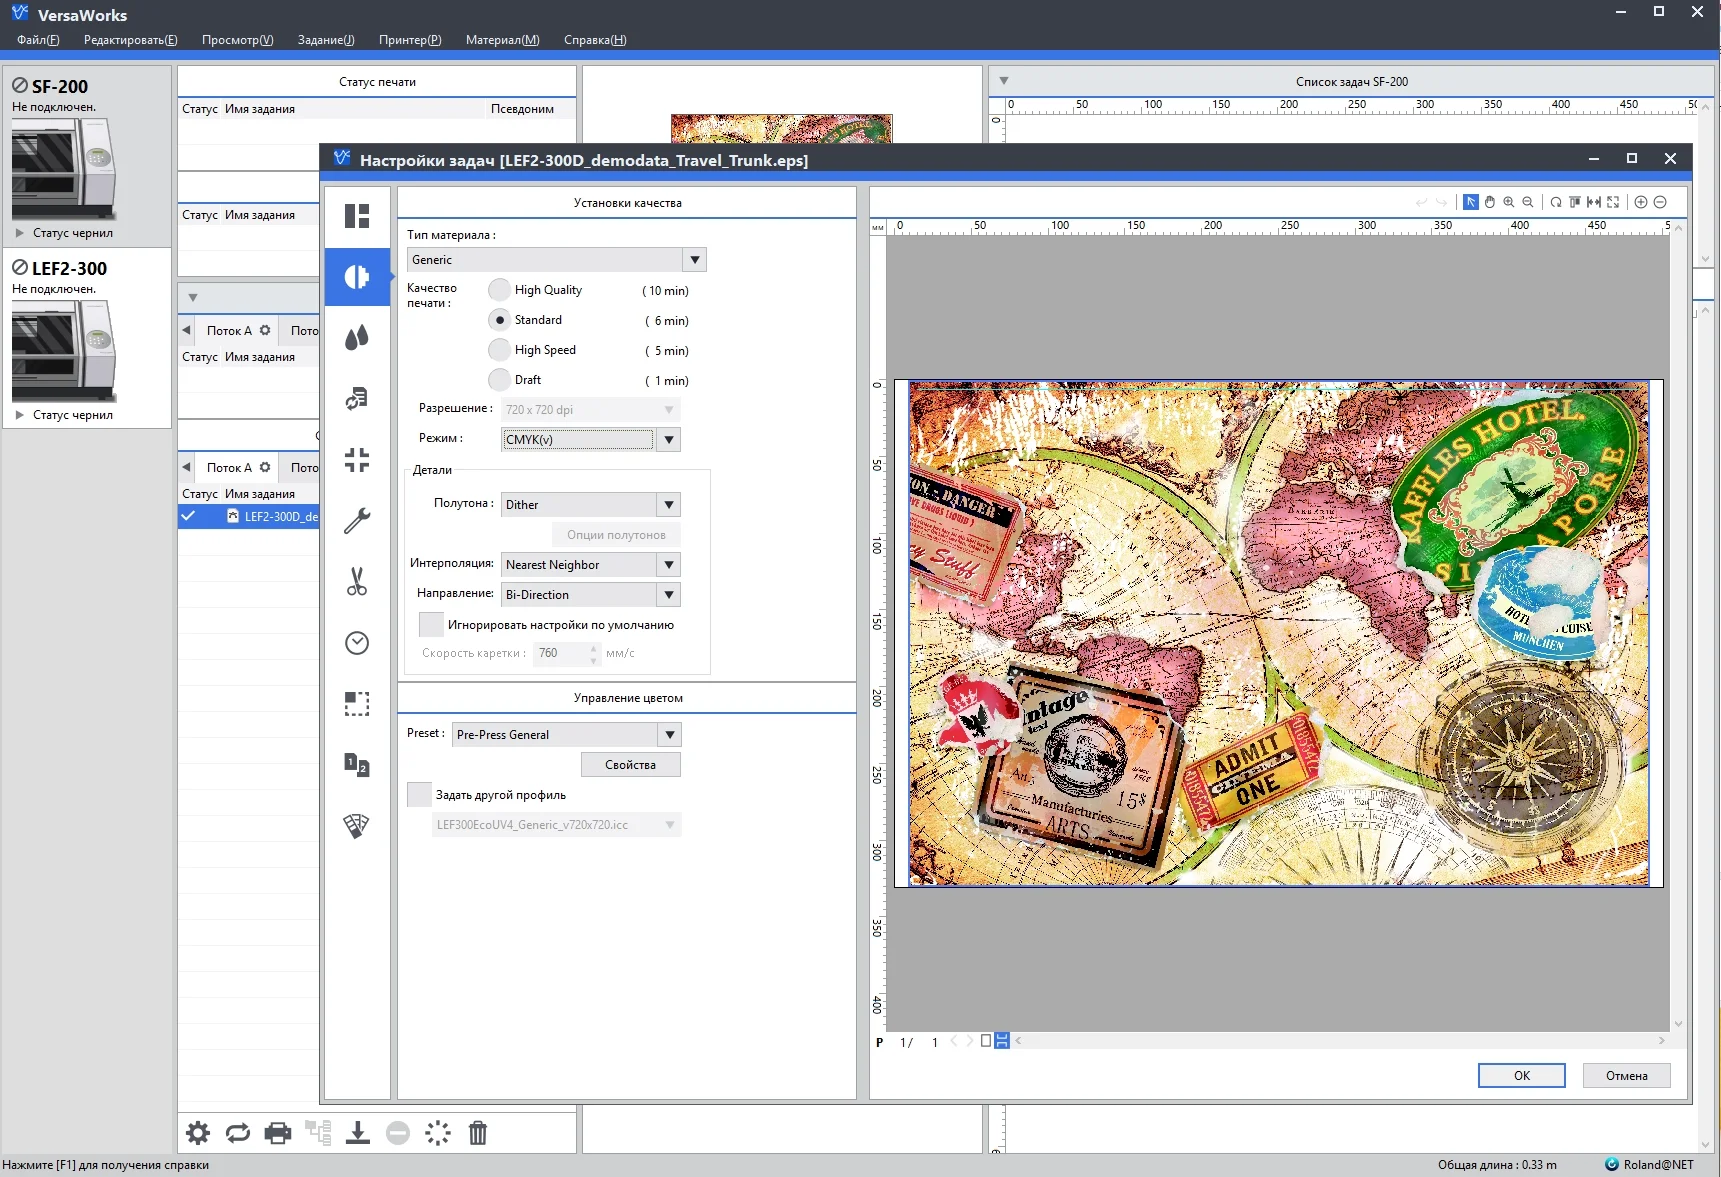Open the clip and tile sidebar icon
The width and height of the screenshot is (1721, 1177).
(357, 704)
